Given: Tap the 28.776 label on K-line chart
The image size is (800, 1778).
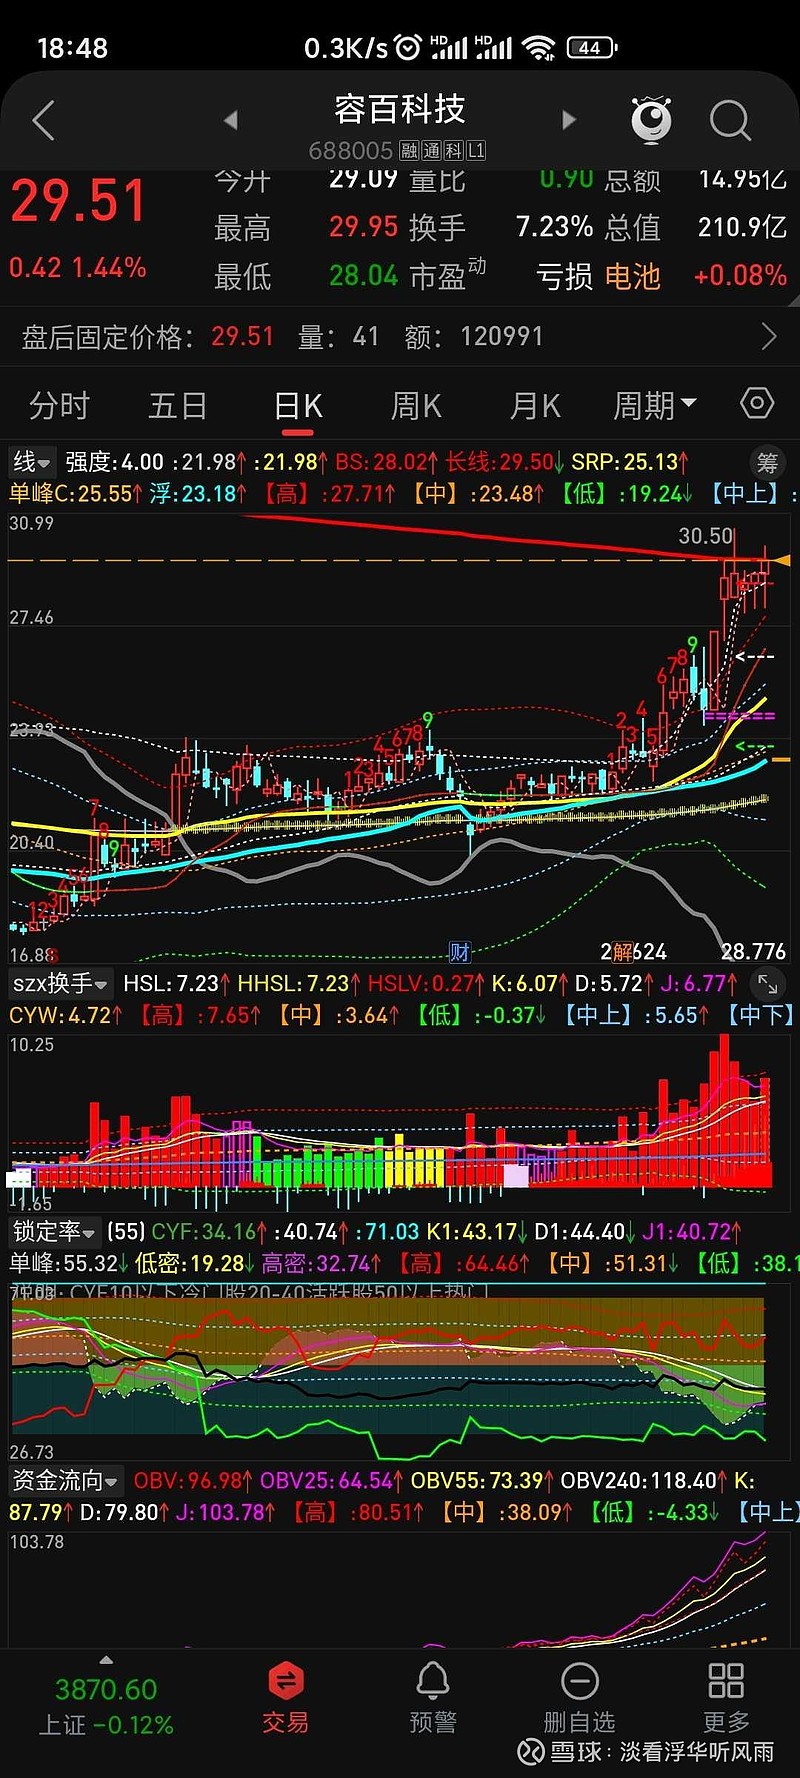Looking at the screenshot, I should click(753, 951).
